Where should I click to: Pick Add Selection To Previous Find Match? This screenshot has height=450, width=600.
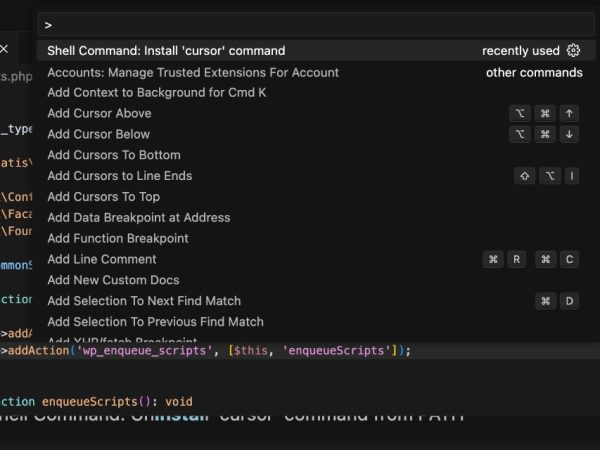pos(316,322)
